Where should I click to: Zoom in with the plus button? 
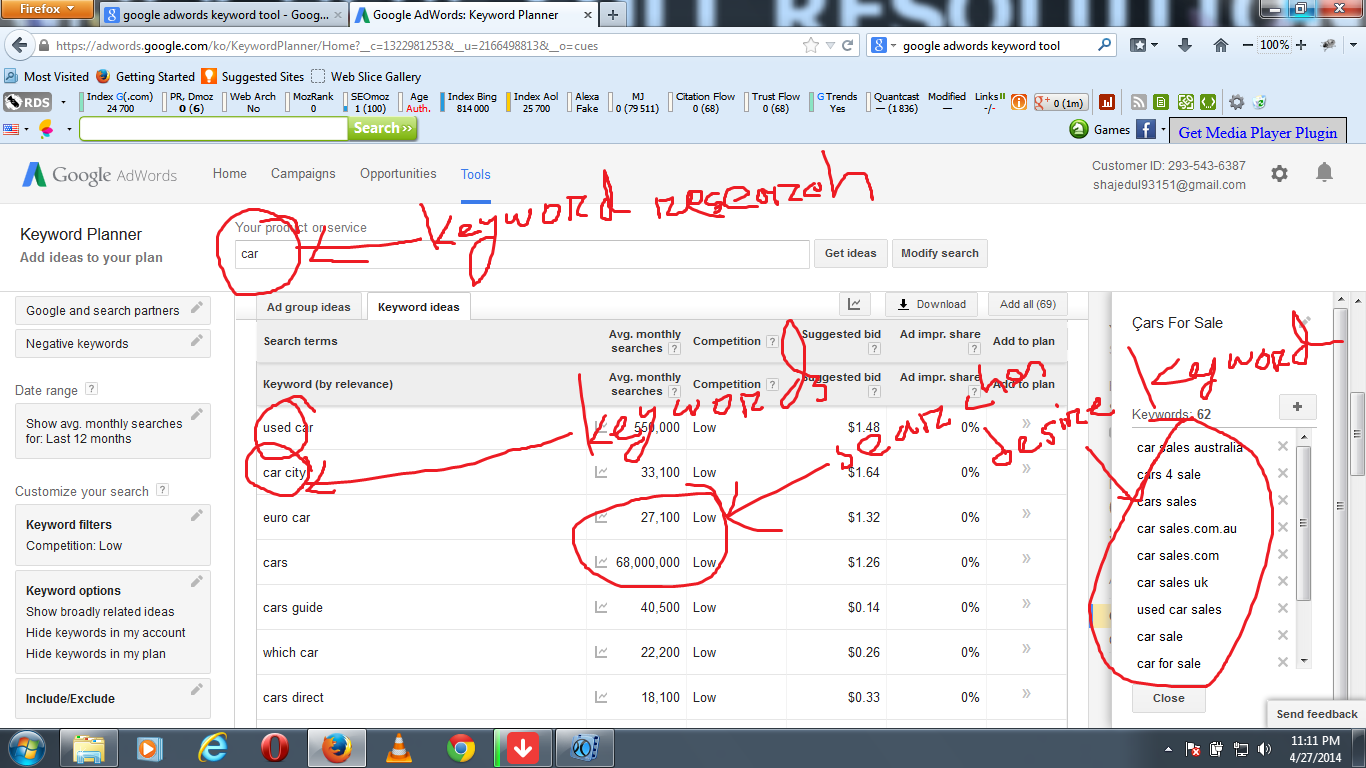tap(1301, 45)
